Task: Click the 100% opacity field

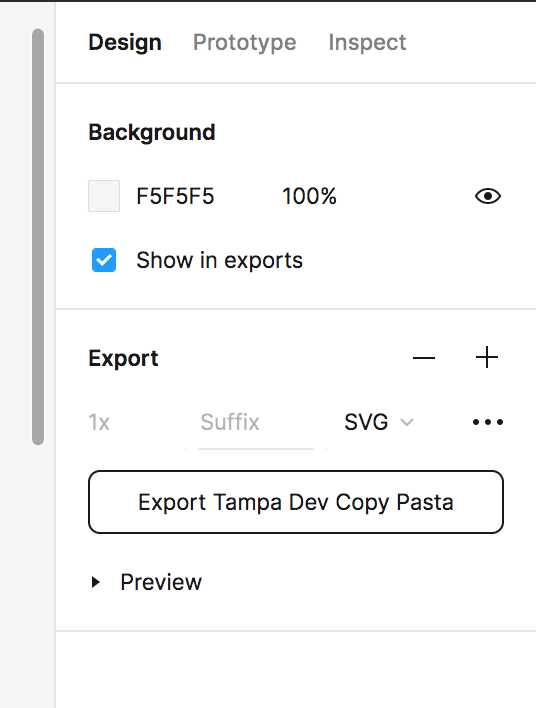Action: point(309,196)
